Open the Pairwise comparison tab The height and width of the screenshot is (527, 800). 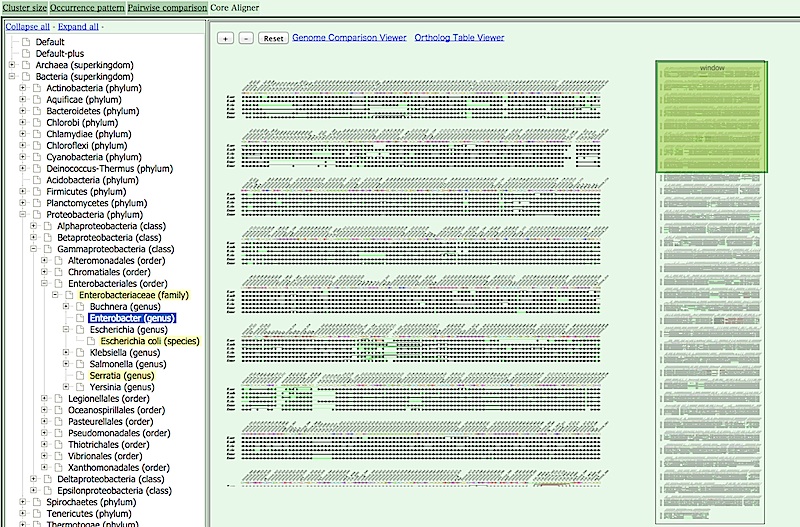click(x=167, y=7)
